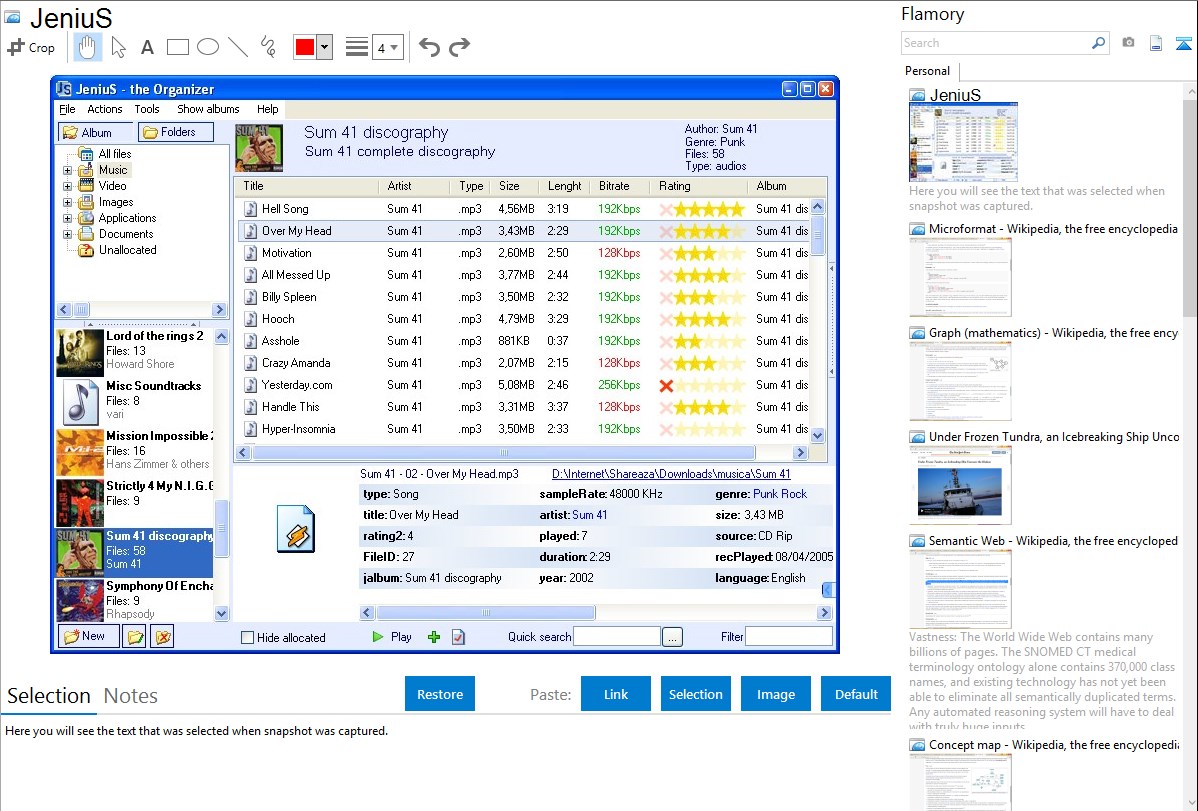1198x811 pixels.
Task: Click the Unallocated folder icon
Action: point(86,250)
